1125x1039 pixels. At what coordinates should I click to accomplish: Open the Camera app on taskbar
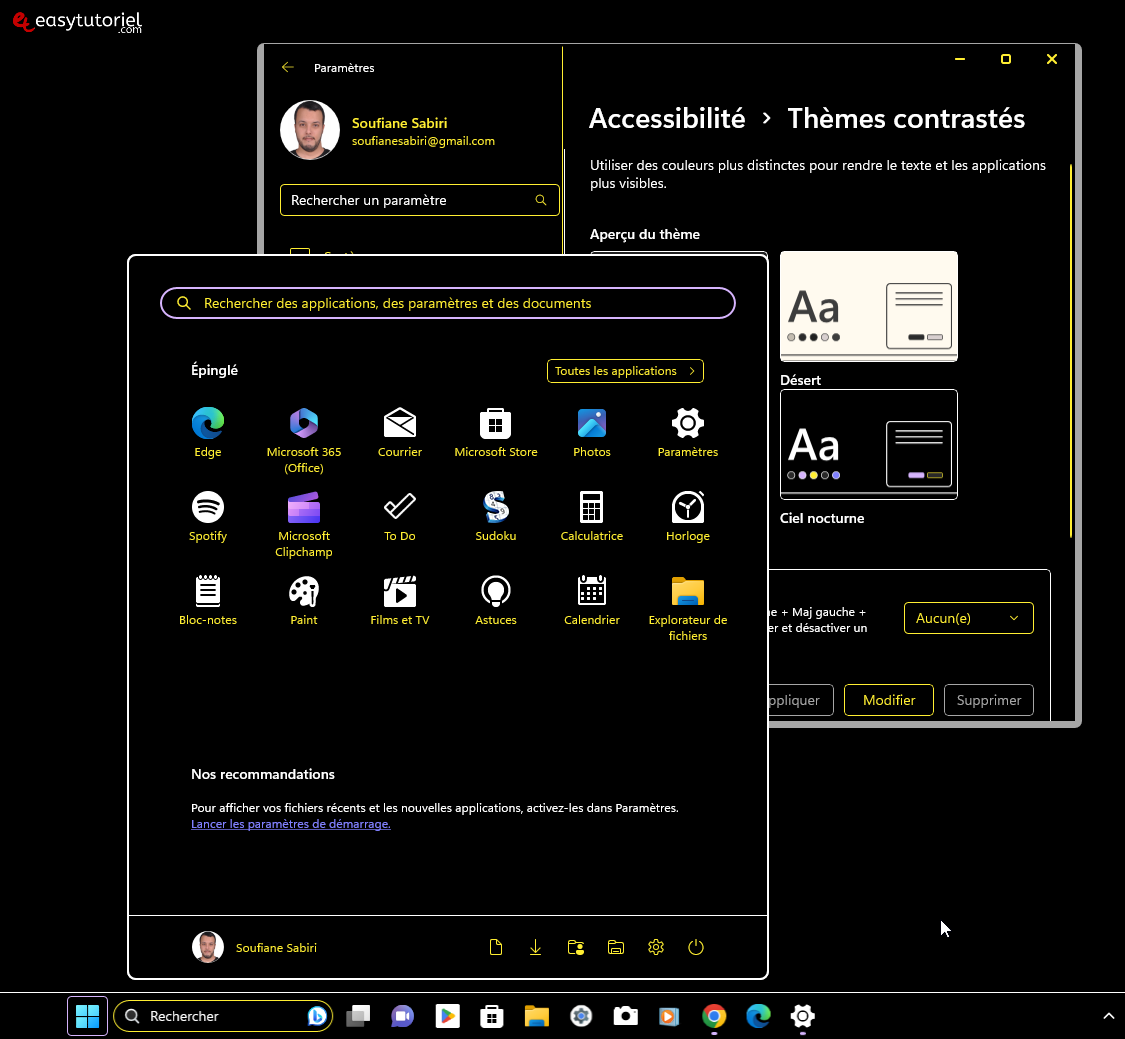point(625,1015)
